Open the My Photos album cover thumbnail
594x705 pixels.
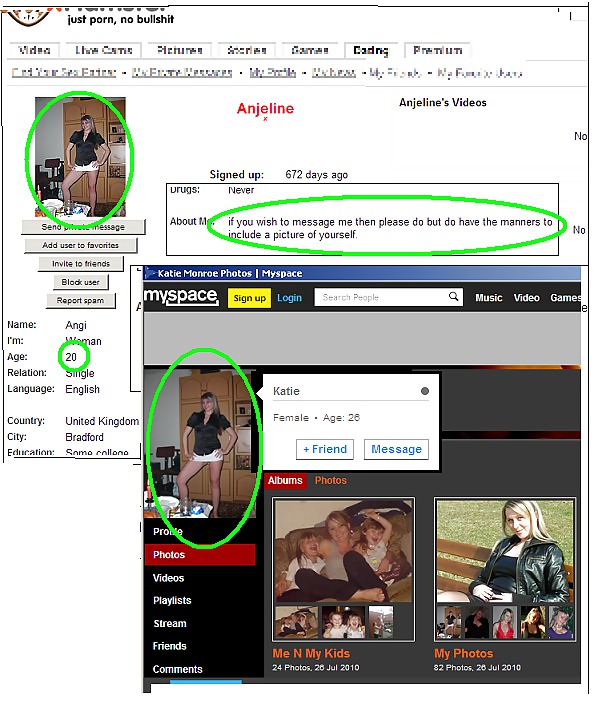[x=505, y=551]
